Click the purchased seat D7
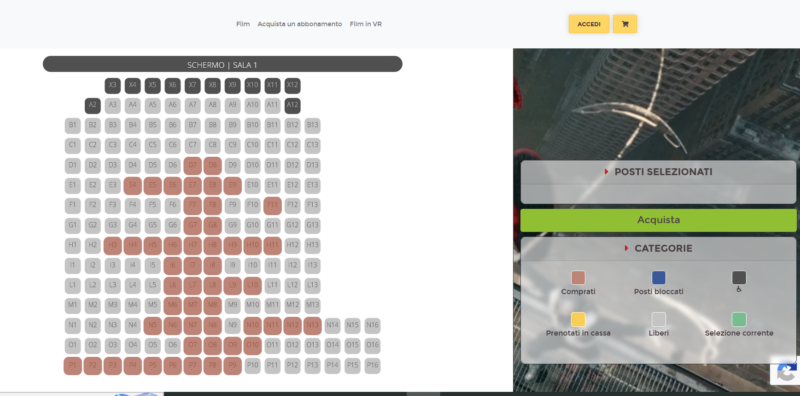This screenshot has height=396, width=800. point(192,166)
